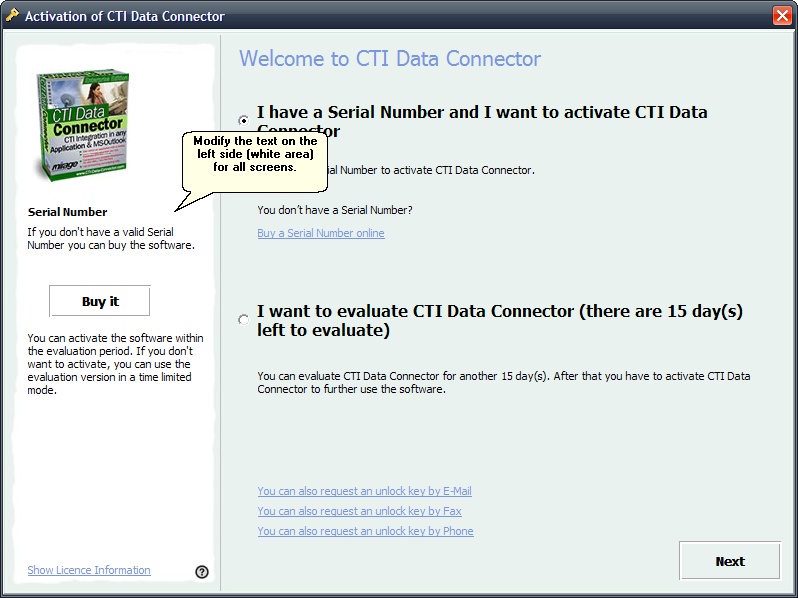Click the bold 'Serial Number' heading in left panel
This screenshot has width=798, height=598.
[x=67, y=212]
